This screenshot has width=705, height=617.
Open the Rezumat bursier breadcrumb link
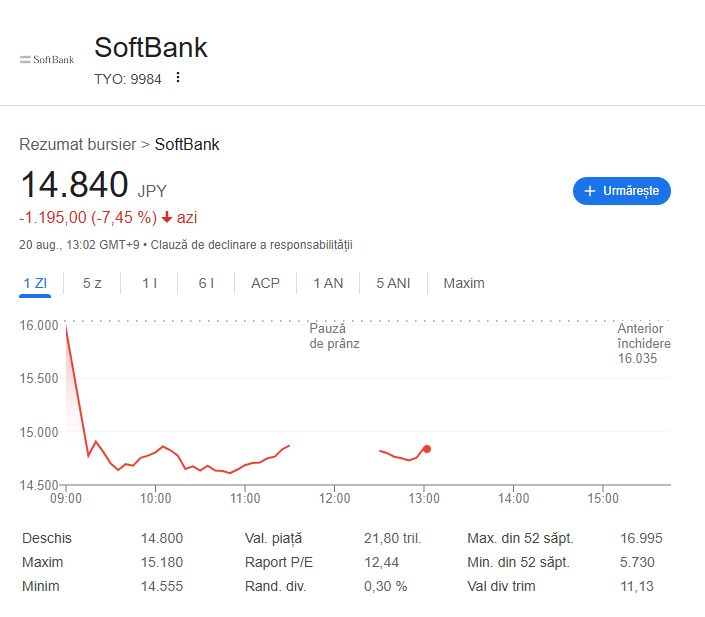(77, 144)
